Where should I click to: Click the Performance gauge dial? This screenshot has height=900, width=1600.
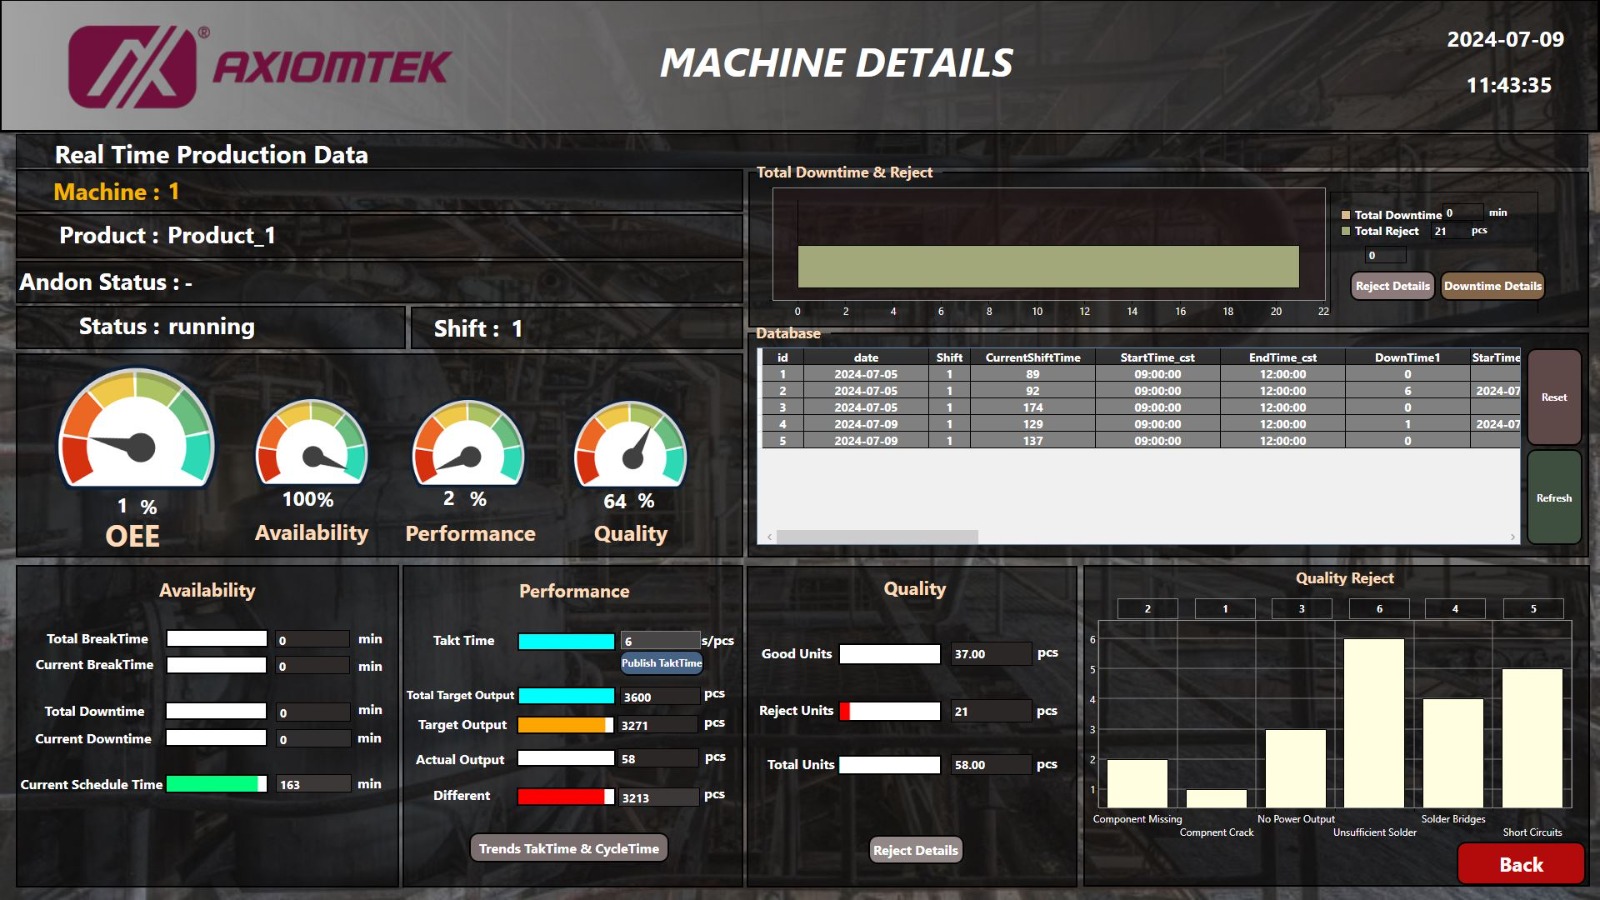pos(469,442)
